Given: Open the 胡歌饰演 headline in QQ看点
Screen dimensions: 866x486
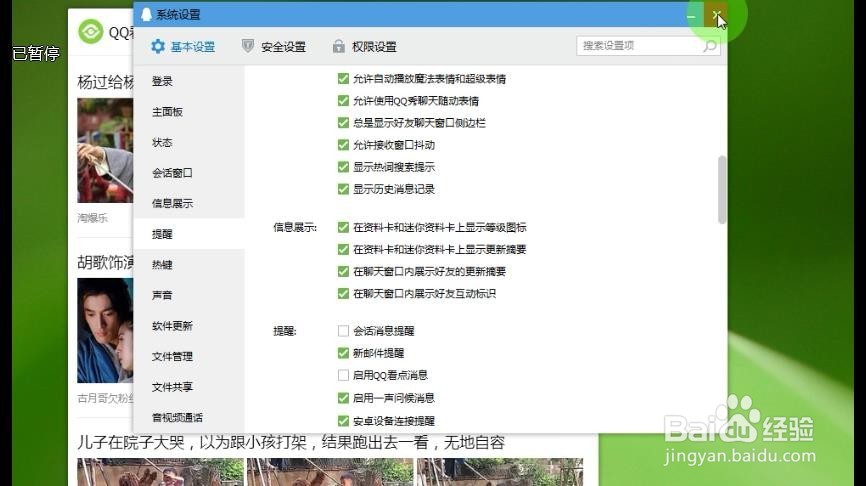Looking at the screenshot, I should pyautogui.click(x=105, y=262).
